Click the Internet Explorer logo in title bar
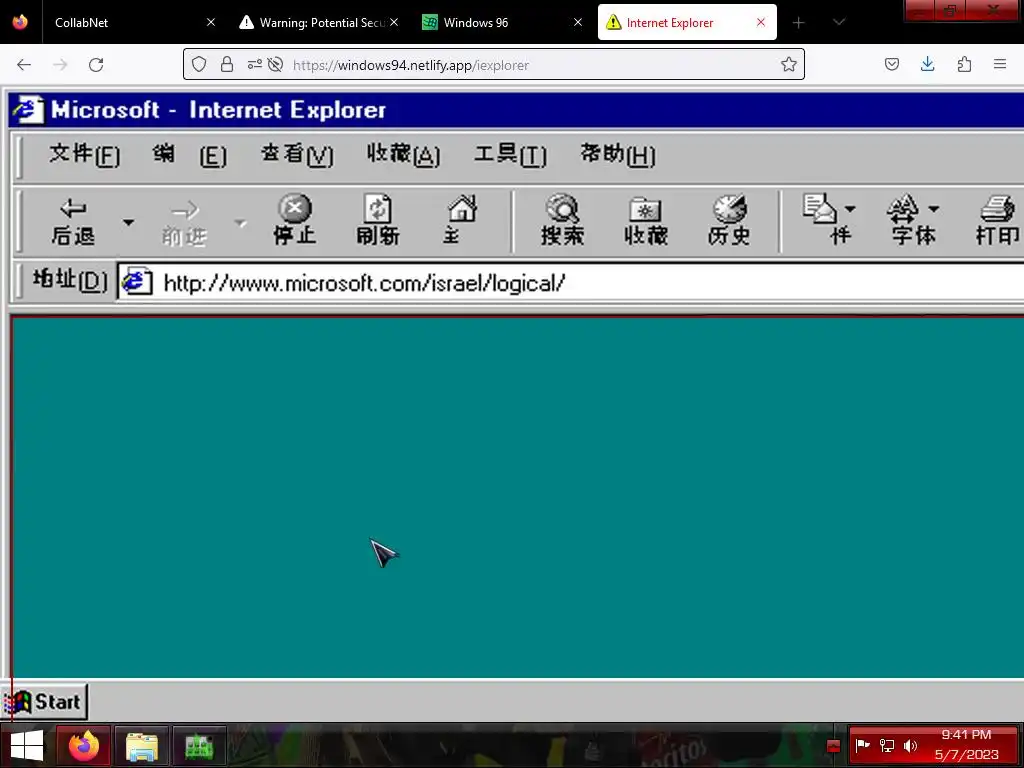 coord(28,110)
